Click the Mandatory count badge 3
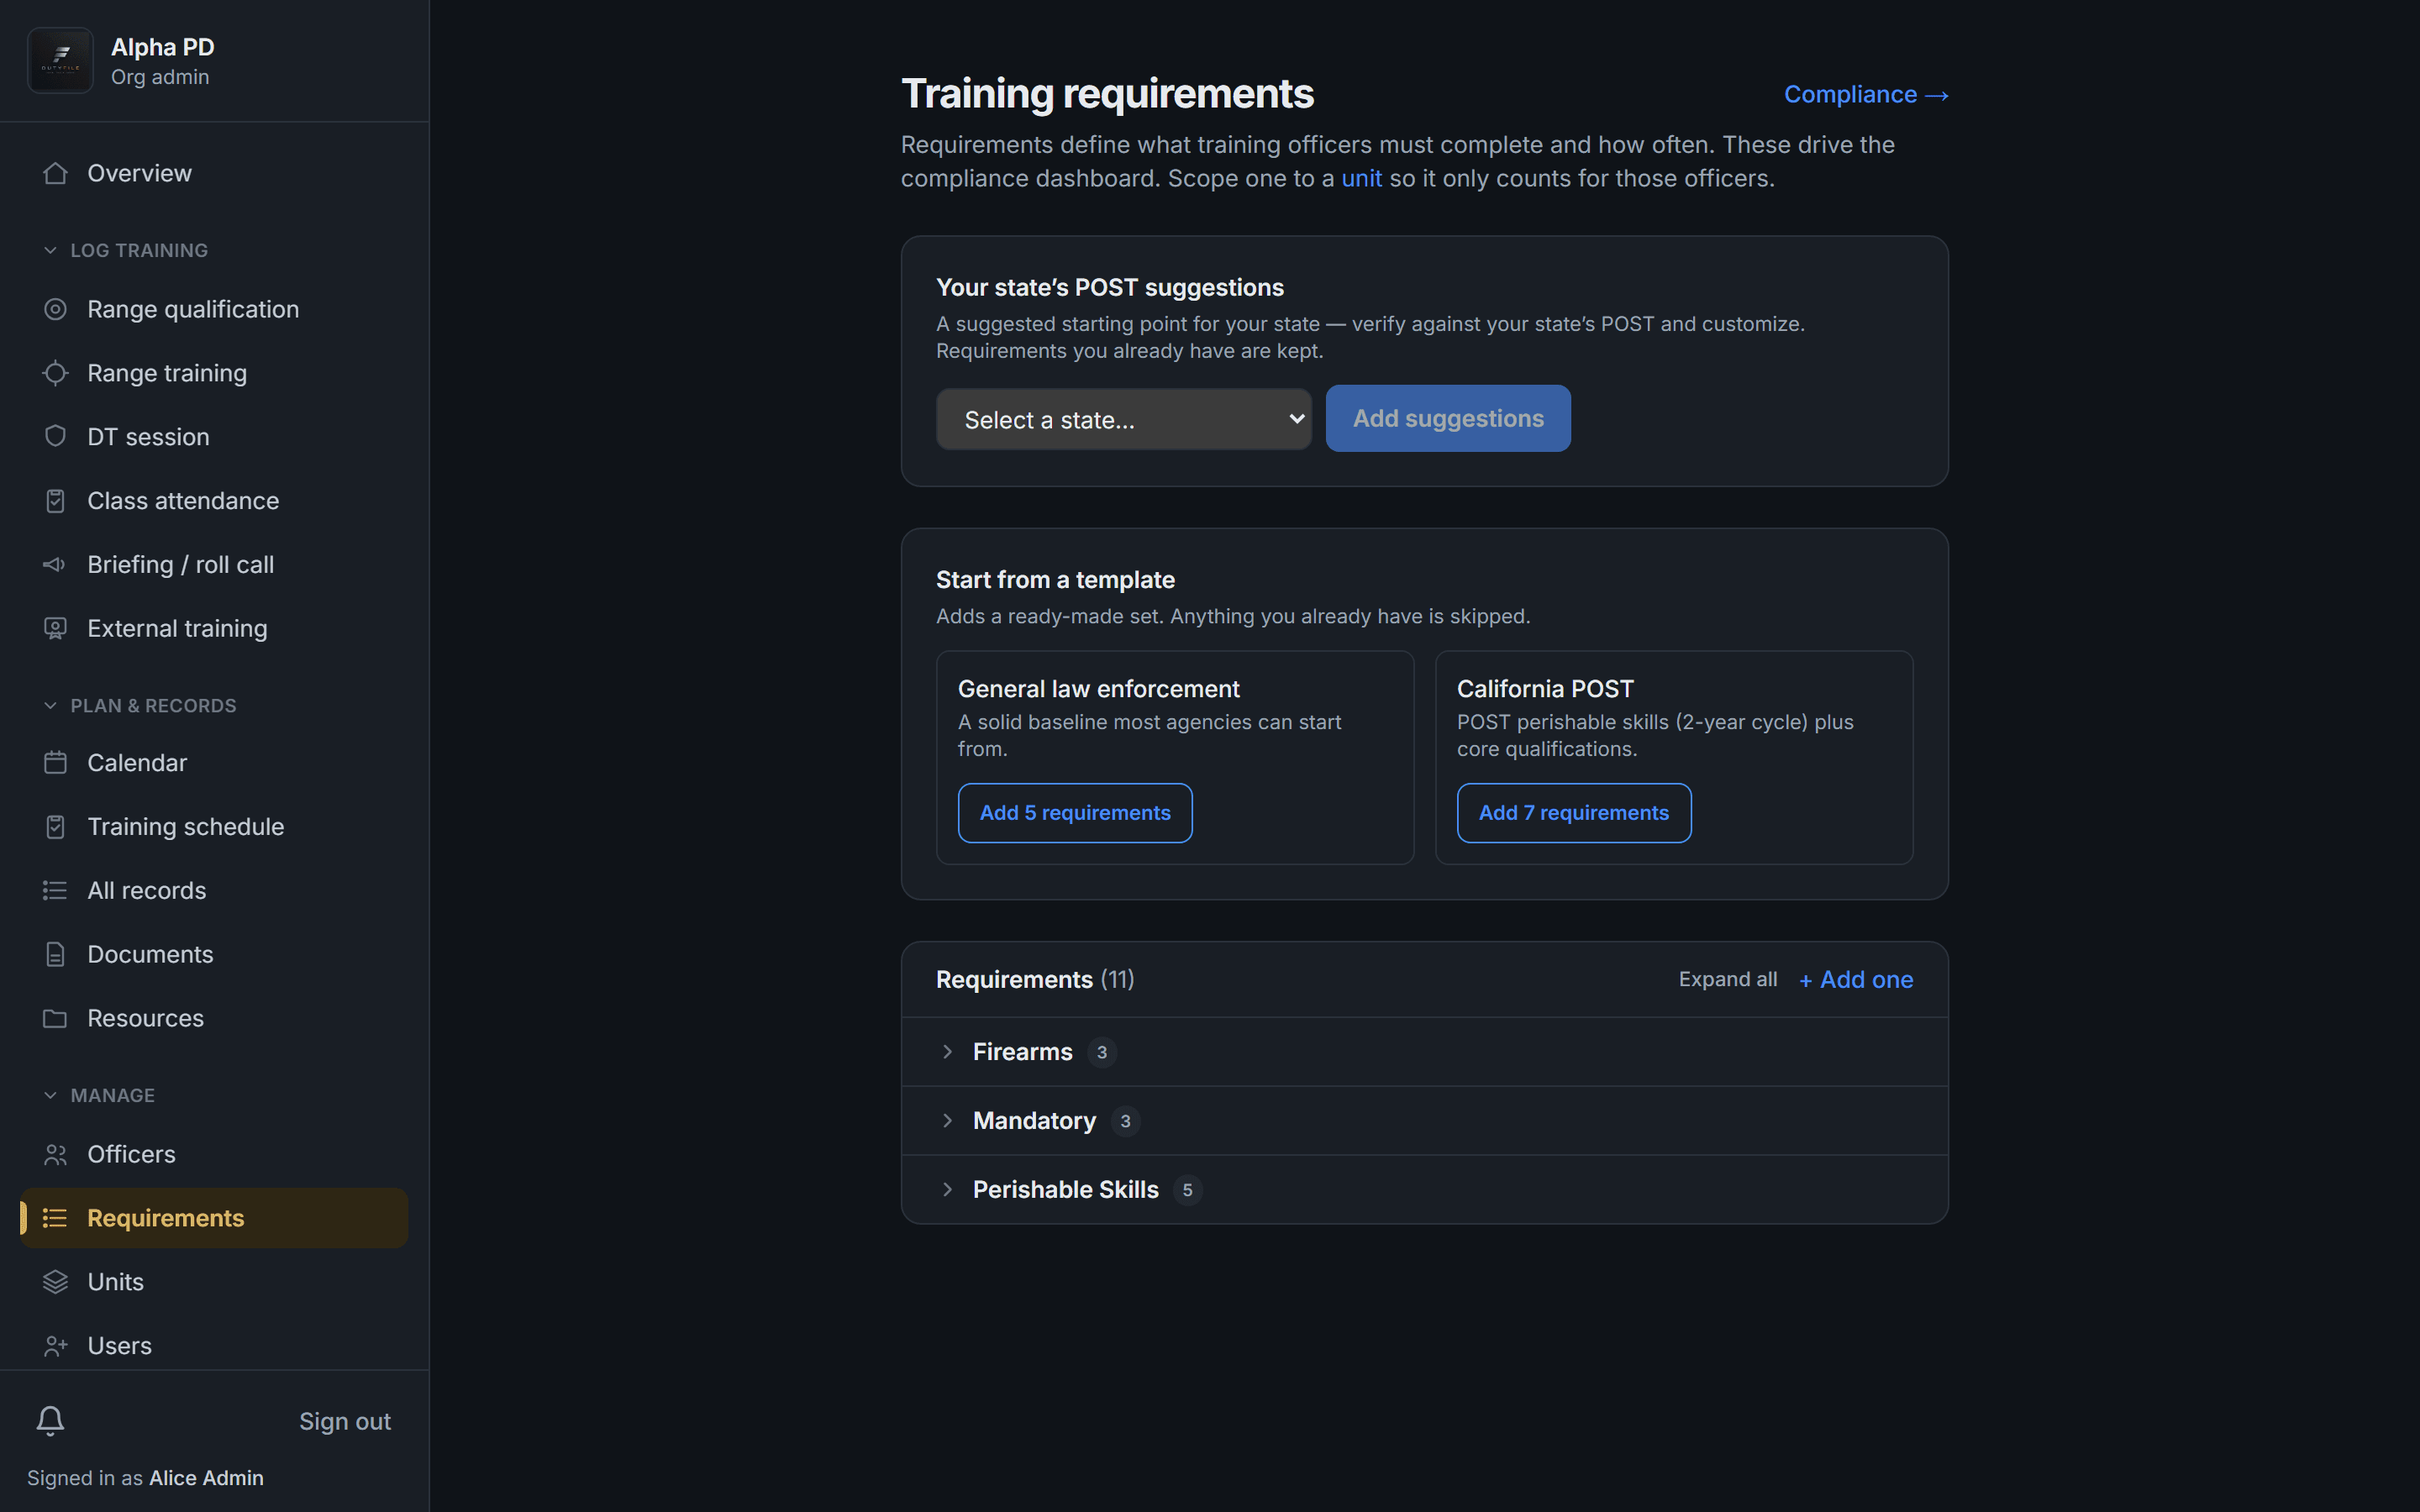Screen dimensions: 2420x1512 1125,1121
